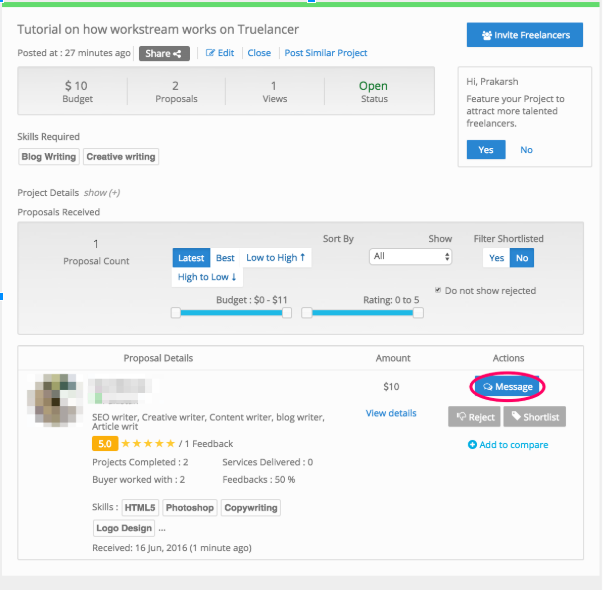Click the right handle of Budget slider
605x590 pixels.
click(x=288, y=314)
